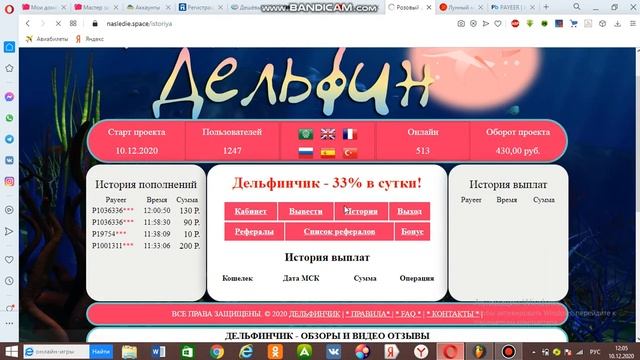Click the Найти taskbar search button
This screenshot has height=360, width=640.
(x=101, y=351)
